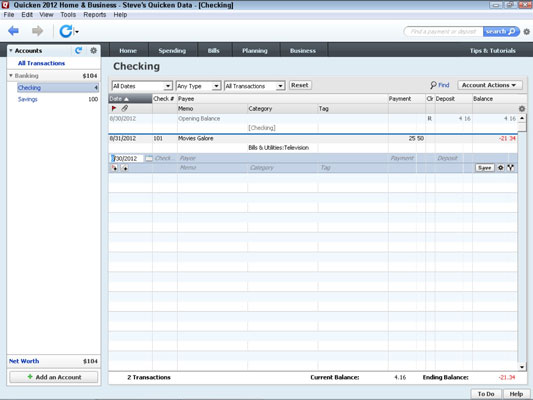
Task: Open the Tools menu
Action: click(x=68, y=15)
